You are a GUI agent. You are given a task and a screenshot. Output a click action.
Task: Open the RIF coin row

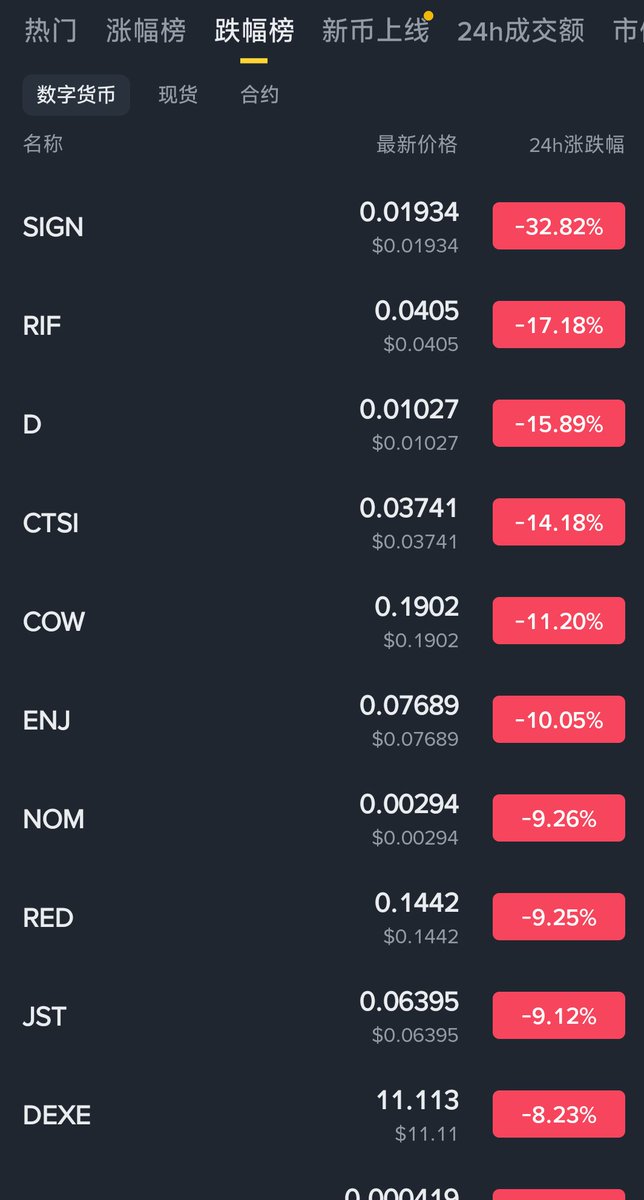point(42,325)
